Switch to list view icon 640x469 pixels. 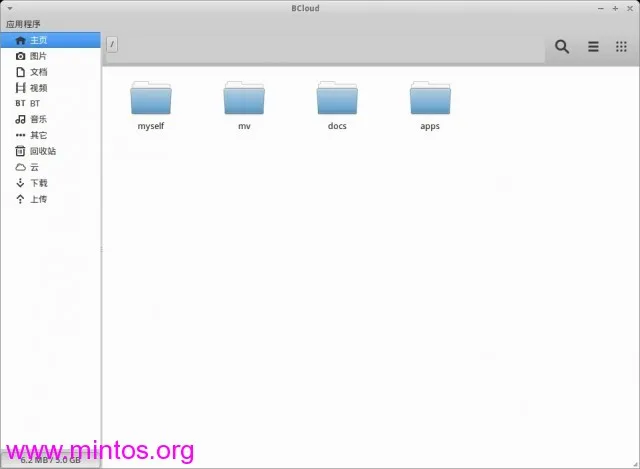click(x=593, y=47)
